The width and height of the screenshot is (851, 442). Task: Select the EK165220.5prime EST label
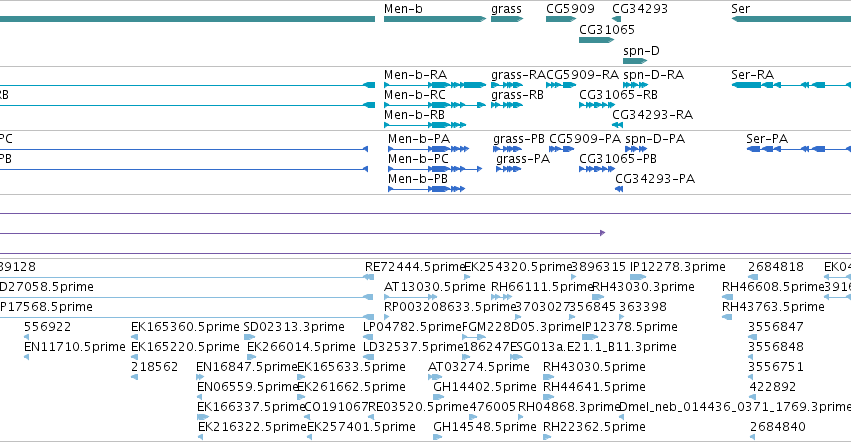(x=185, y=346)
